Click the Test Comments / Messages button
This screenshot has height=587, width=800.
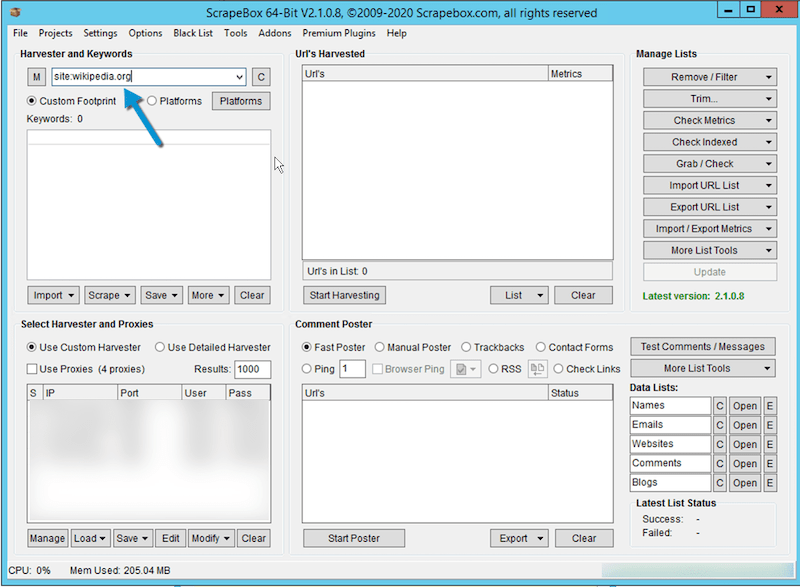[702, 347]
